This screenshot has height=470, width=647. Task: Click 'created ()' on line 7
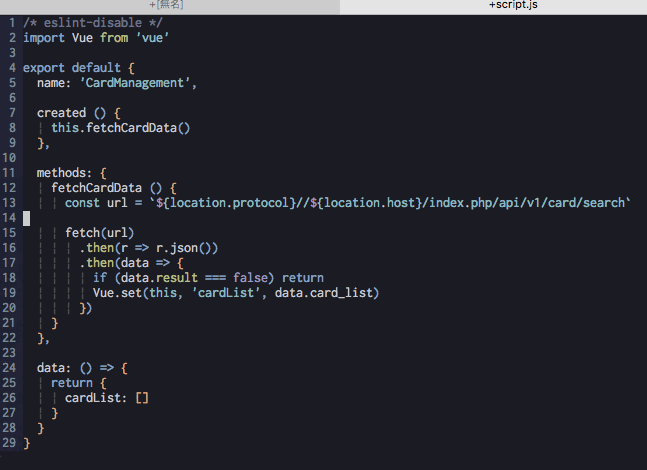coord(71,113)
